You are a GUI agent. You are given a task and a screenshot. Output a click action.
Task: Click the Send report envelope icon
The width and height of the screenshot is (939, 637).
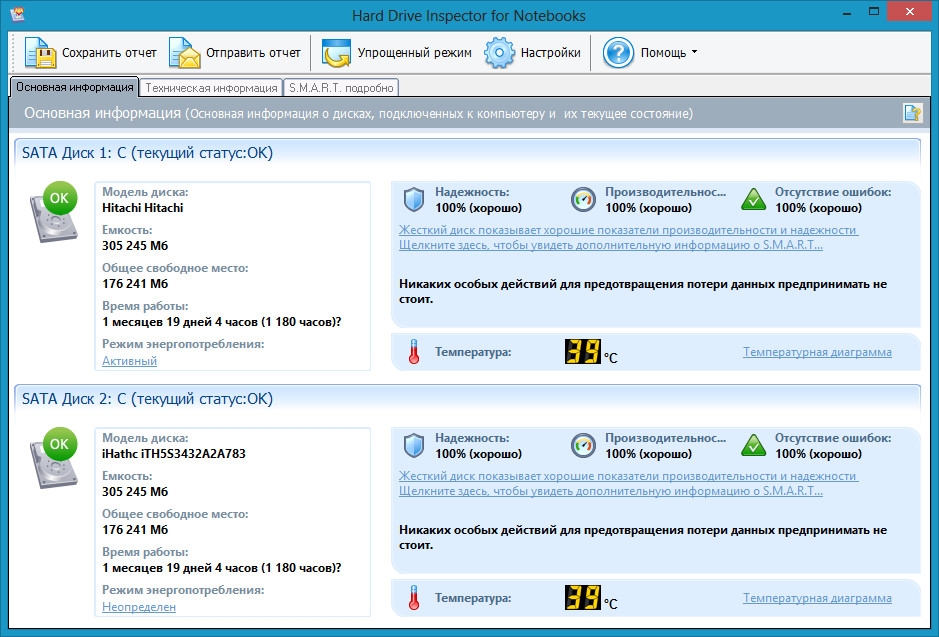pos(185,52)
